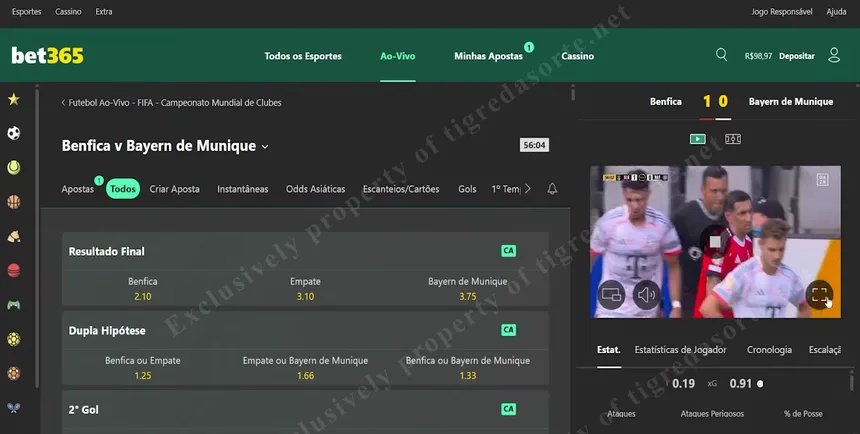Click CA badge on Resultado Final

[x=508, y=251]
